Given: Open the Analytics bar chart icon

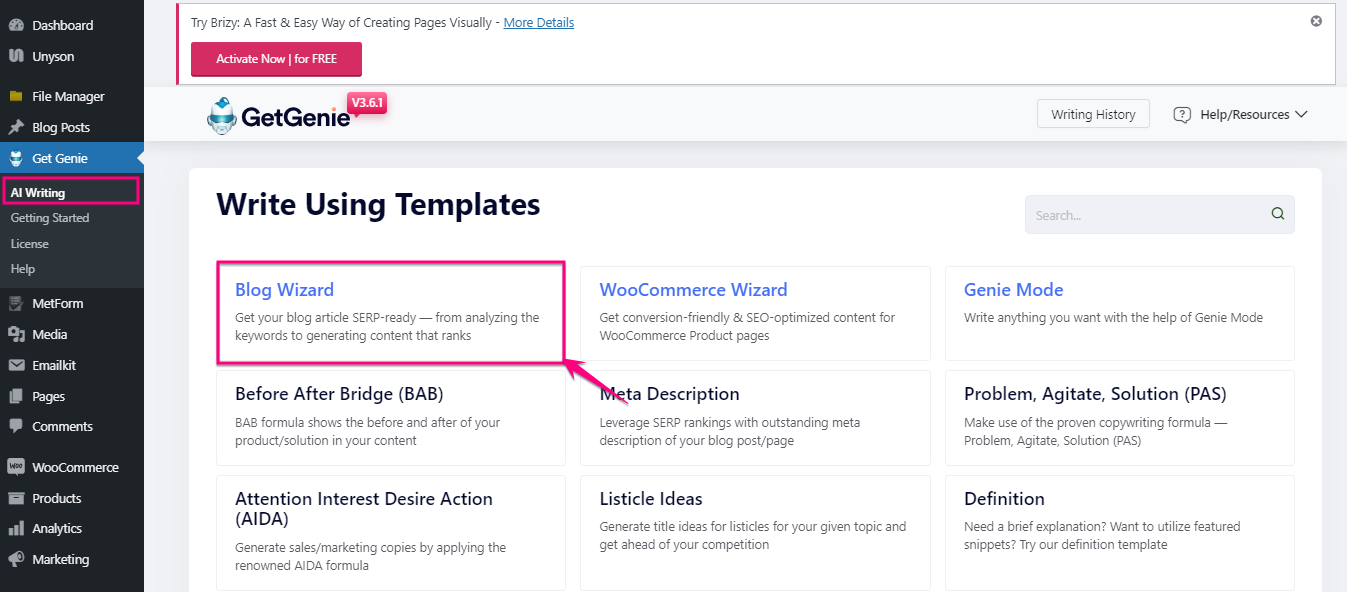Looking at the screenshot, I should [x=16, y=529].
